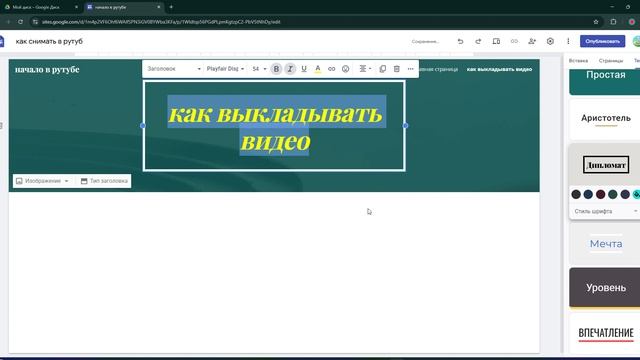Toggle bold formatting in text toolbar
Screen dimensions: 640x360
[276, 69]
